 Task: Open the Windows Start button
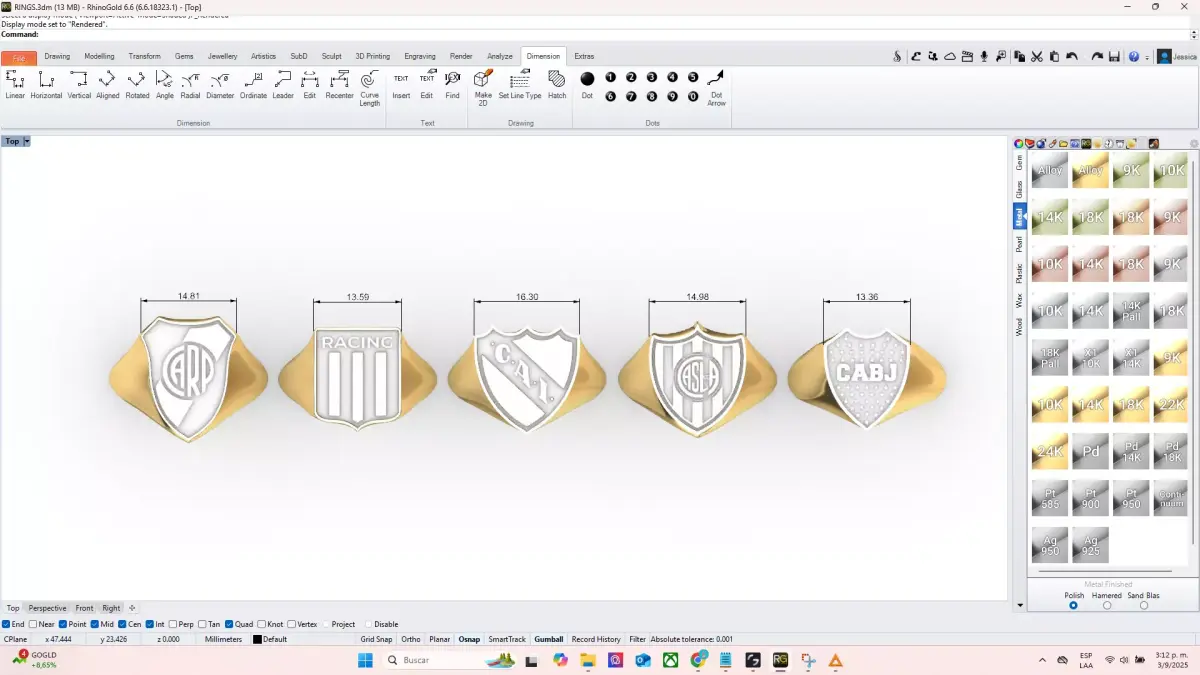365,660
